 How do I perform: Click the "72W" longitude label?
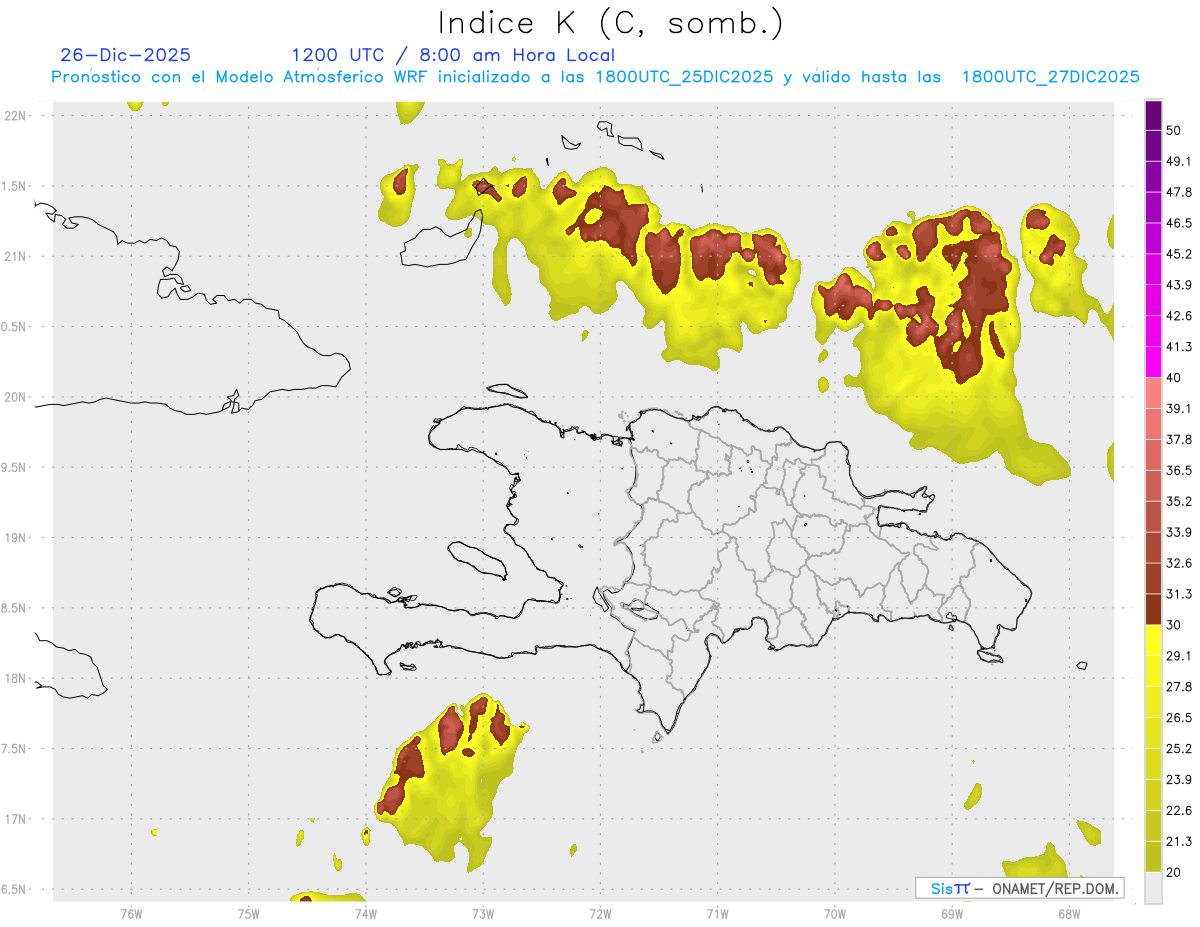pos(600,914)
